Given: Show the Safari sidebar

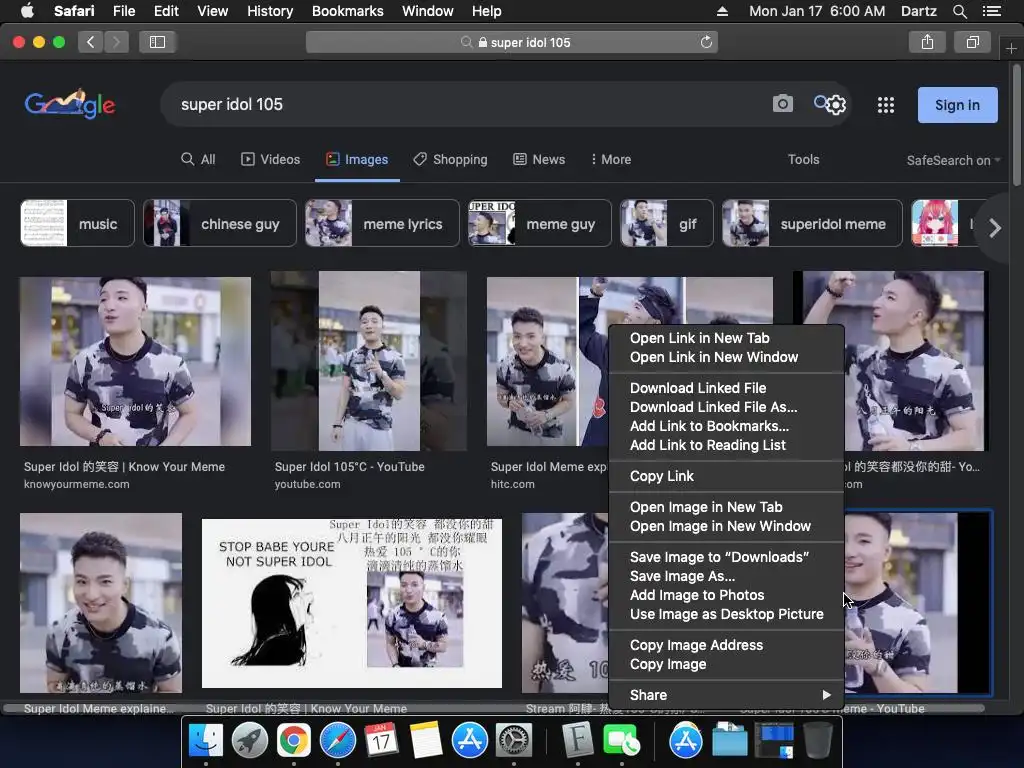Looking at the screenshot, I should click(157, 42).
